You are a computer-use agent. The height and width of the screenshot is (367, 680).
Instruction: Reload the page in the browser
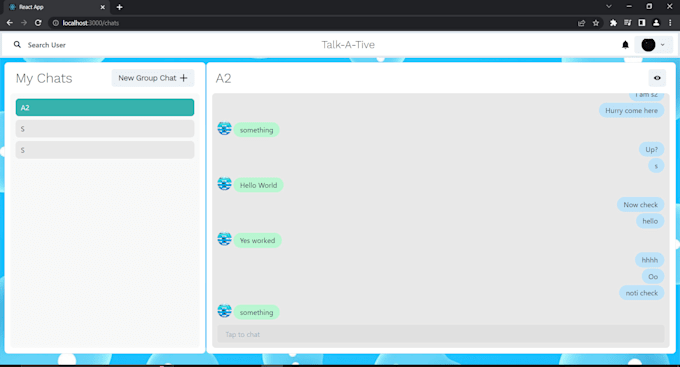coord(38,23)
